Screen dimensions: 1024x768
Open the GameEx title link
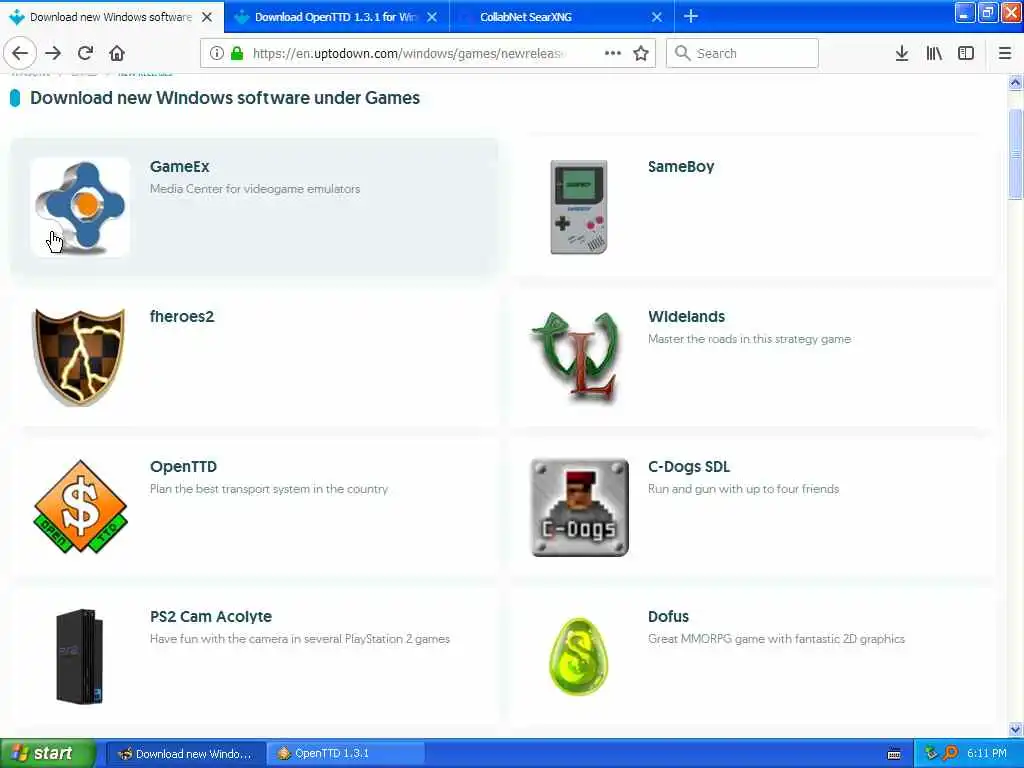(x=180, y=167)
